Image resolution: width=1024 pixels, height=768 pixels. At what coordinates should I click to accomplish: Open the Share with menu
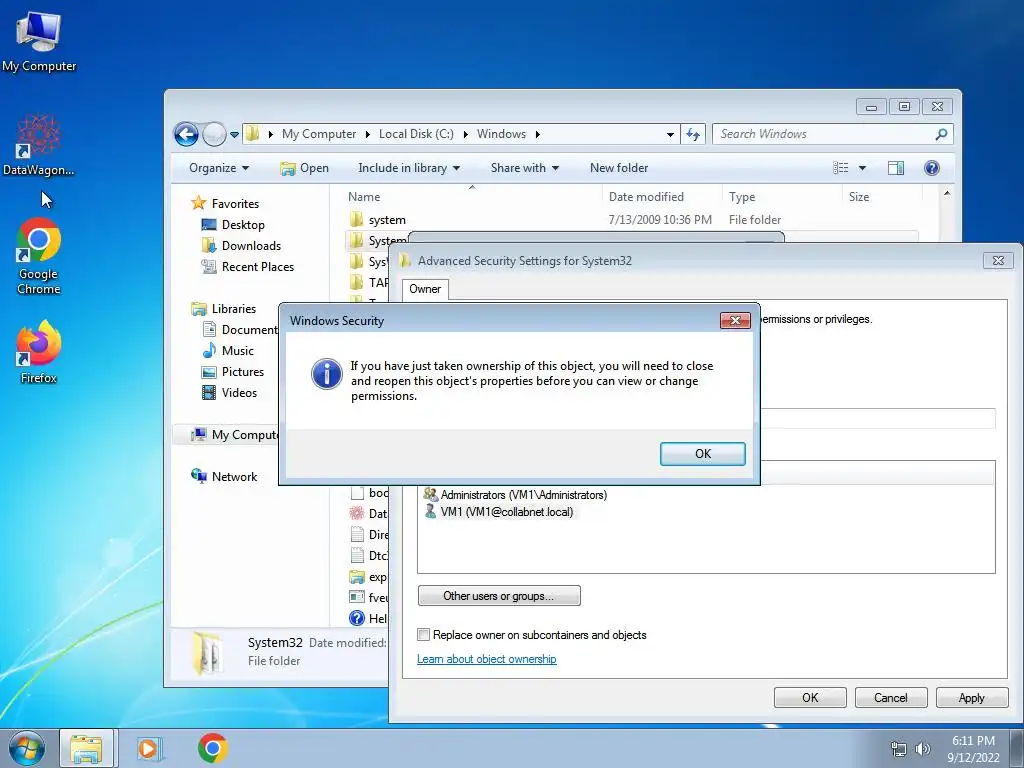click(x=524, y=168)
